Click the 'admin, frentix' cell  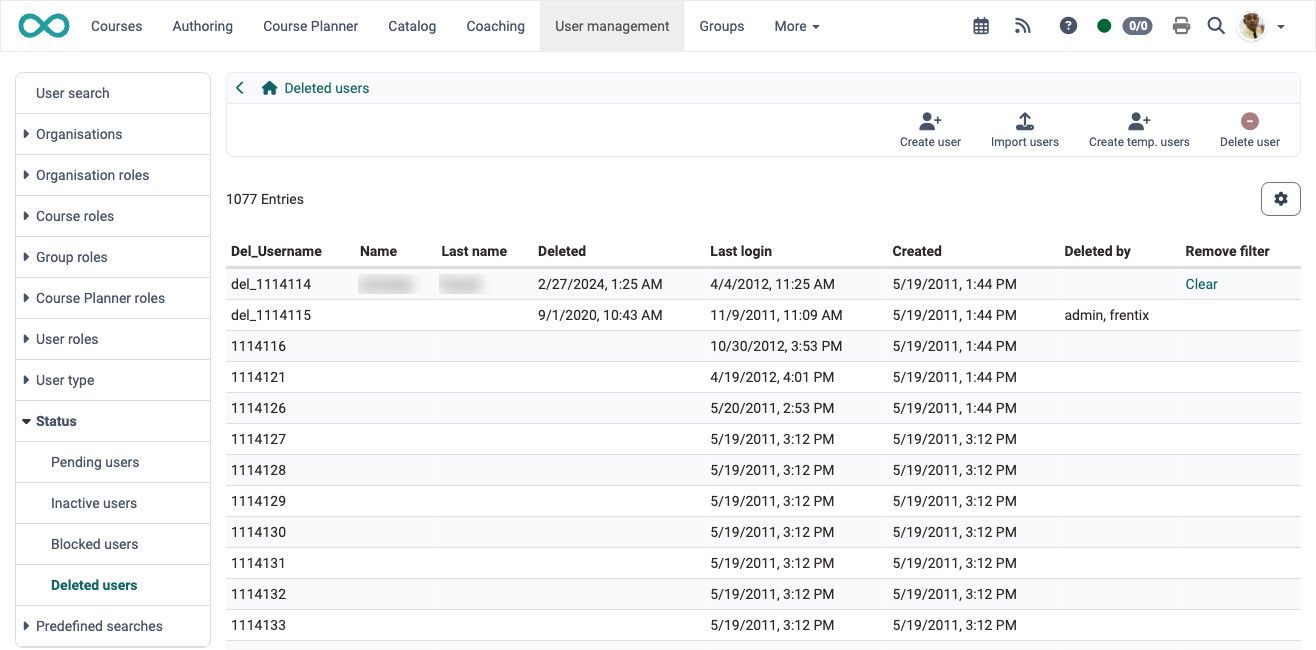click(x=1107, y=315)
